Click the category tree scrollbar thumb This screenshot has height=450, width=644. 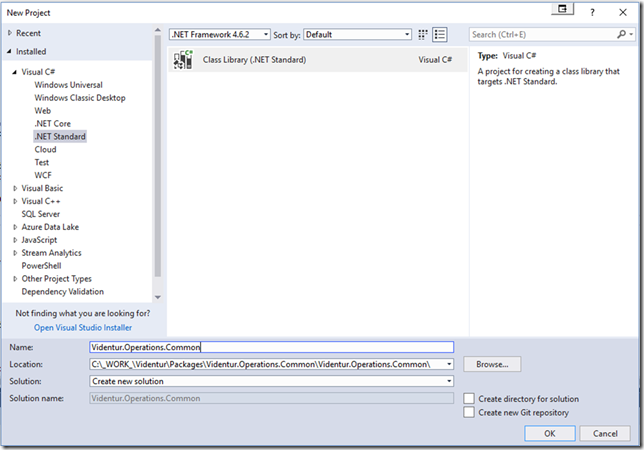(x=158, y=156)
